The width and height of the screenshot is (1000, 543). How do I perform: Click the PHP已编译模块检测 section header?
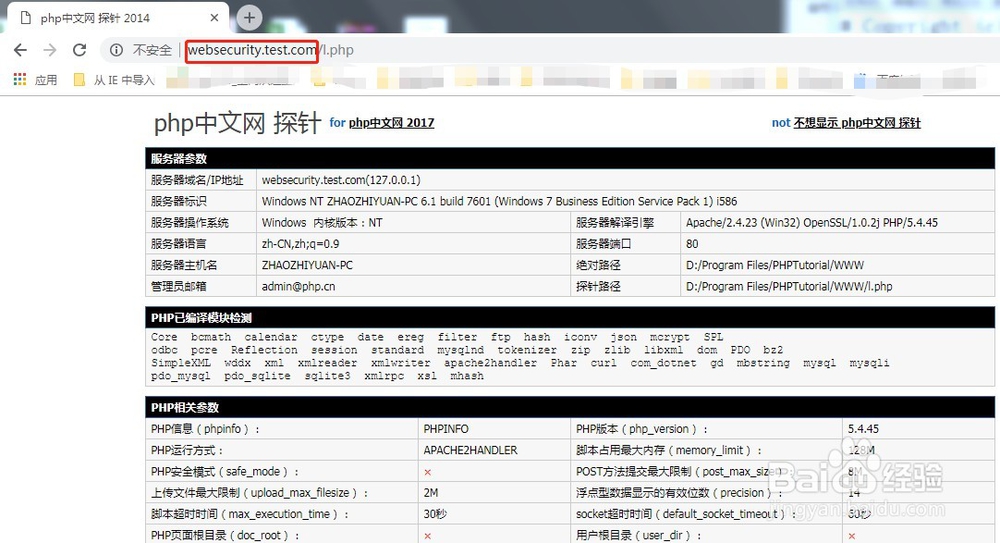click(x=570, y=317)
